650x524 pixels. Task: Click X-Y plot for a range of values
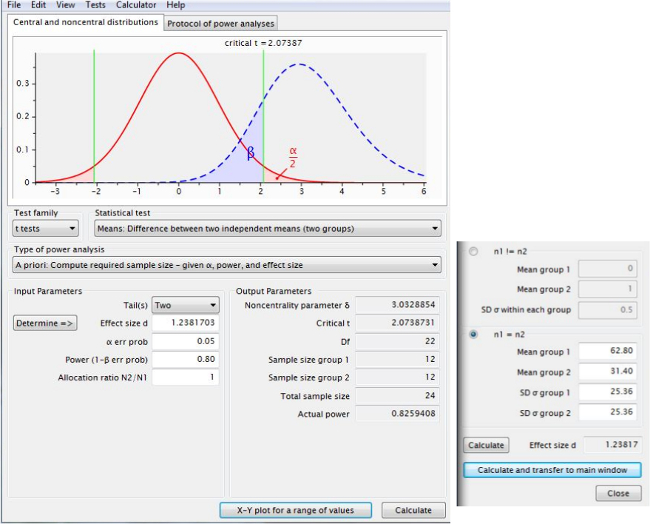tap(295, 510)
